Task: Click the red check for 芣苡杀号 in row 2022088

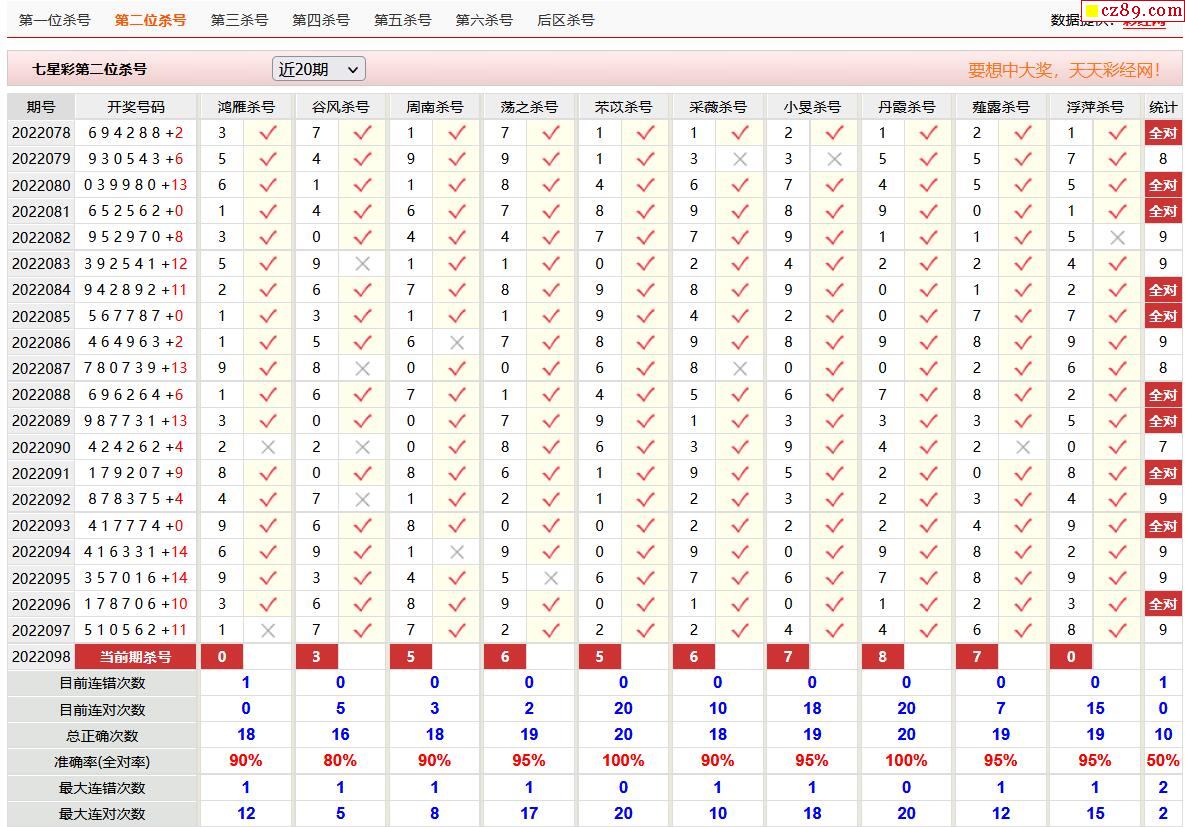Action: [x=645, y=395]
